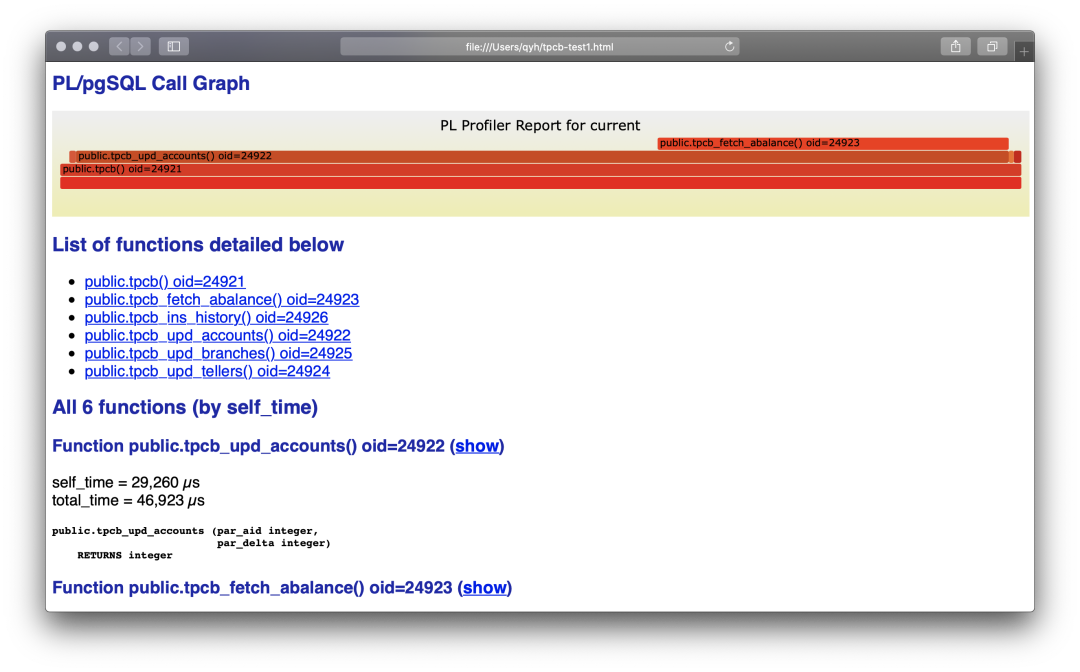Show all tabs overview icon

pyautogui.click(x=992, y=46)
